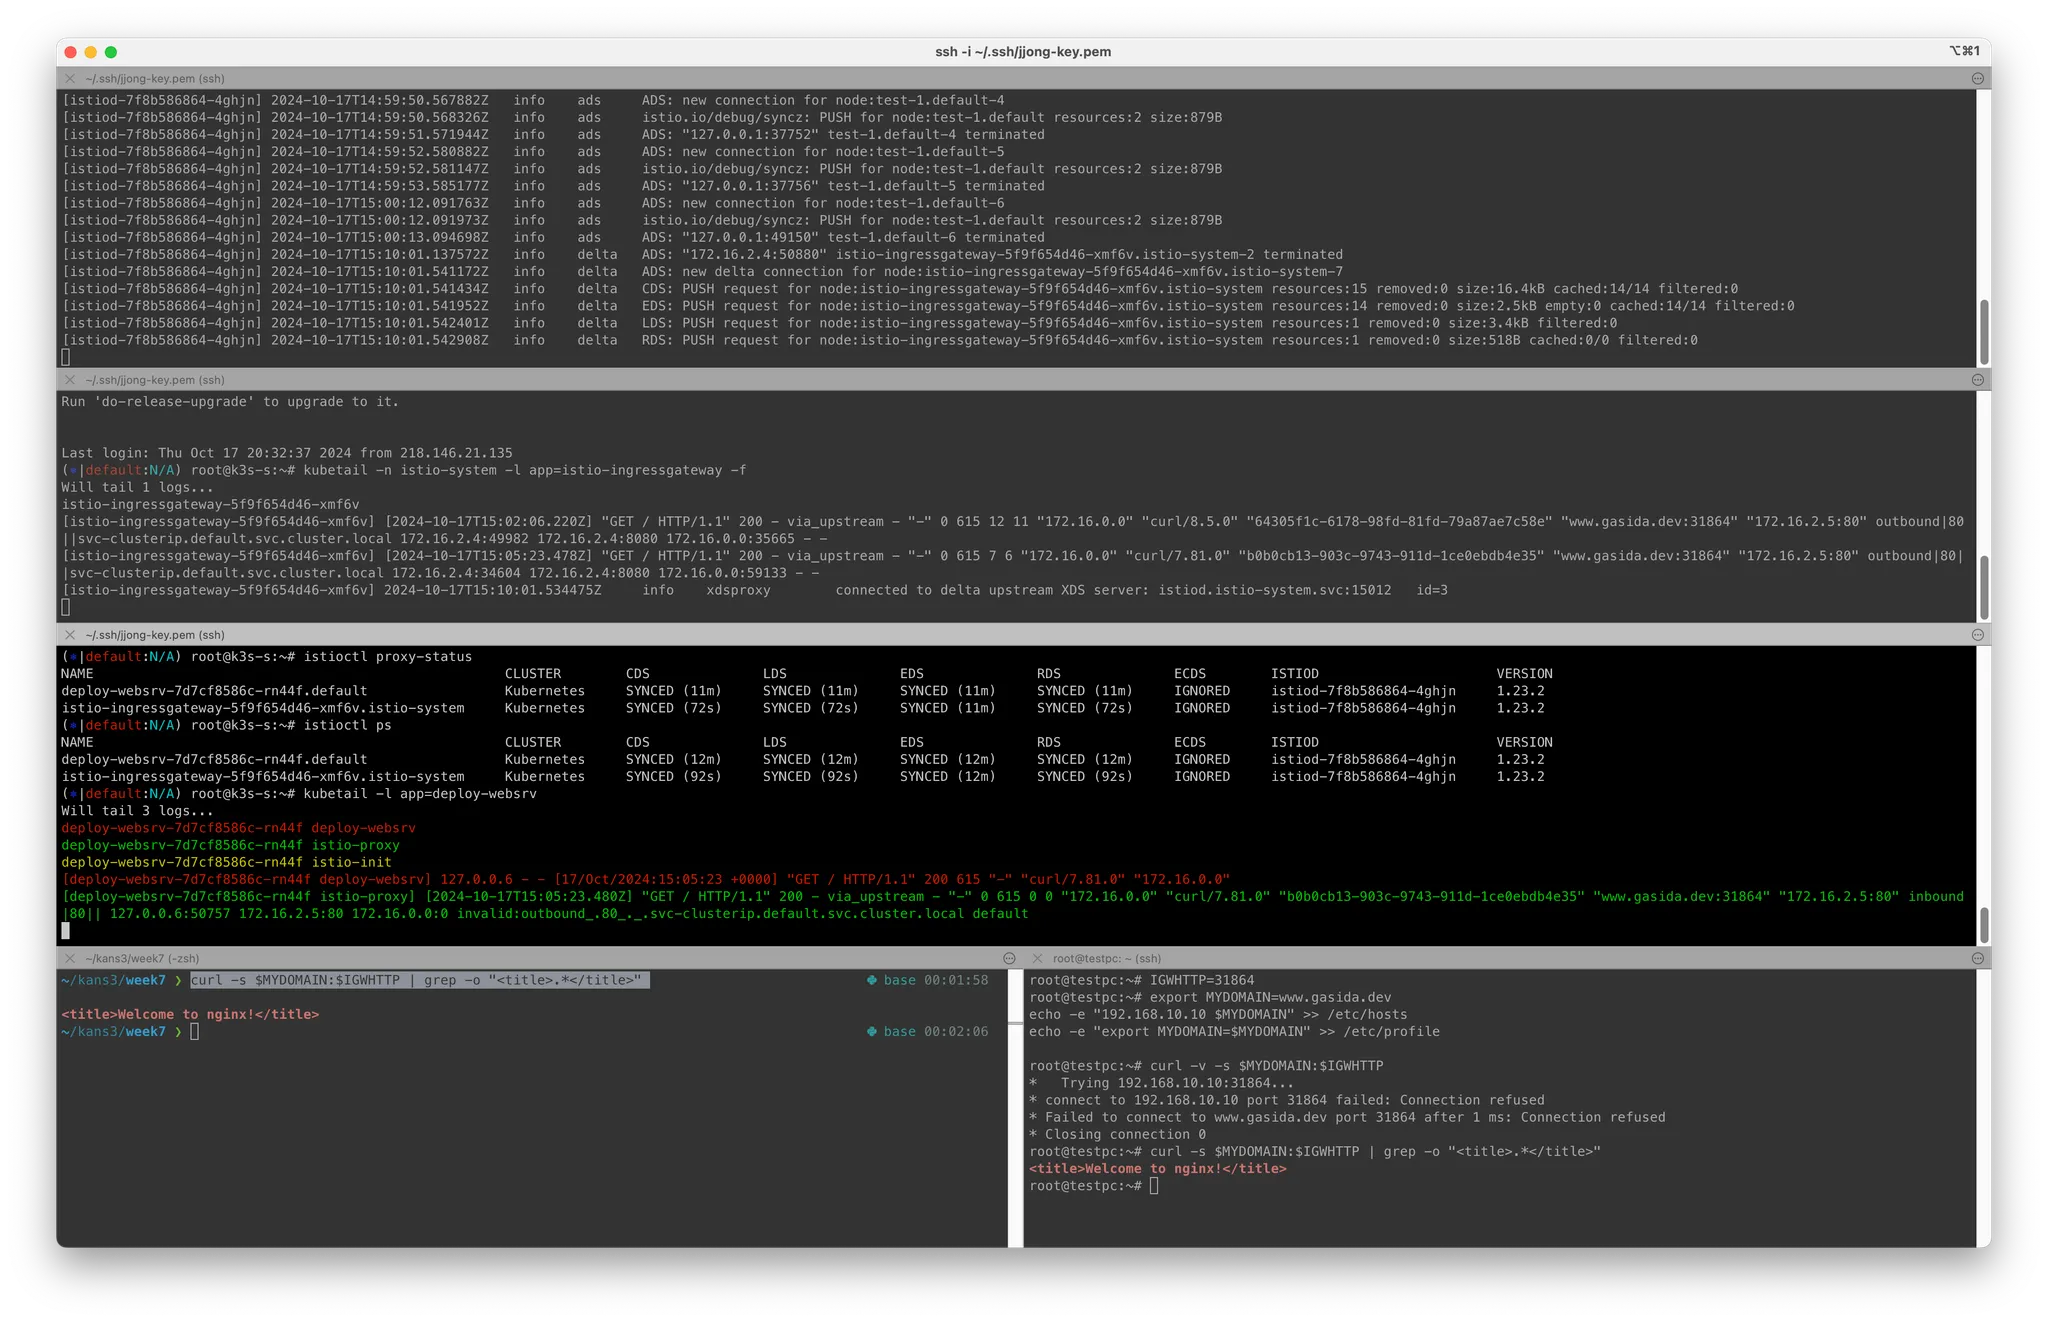
Task: Click 'Welcome to nginx!' title output in zsh pane
Action: [x=190, y=1014]
